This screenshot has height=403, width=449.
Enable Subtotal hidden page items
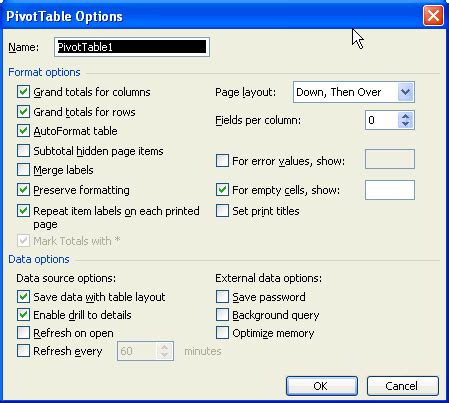coord(23,151)
